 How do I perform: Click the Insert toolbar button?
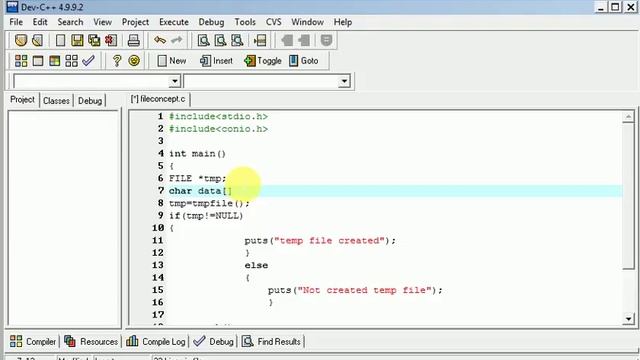tap(216, 61)
